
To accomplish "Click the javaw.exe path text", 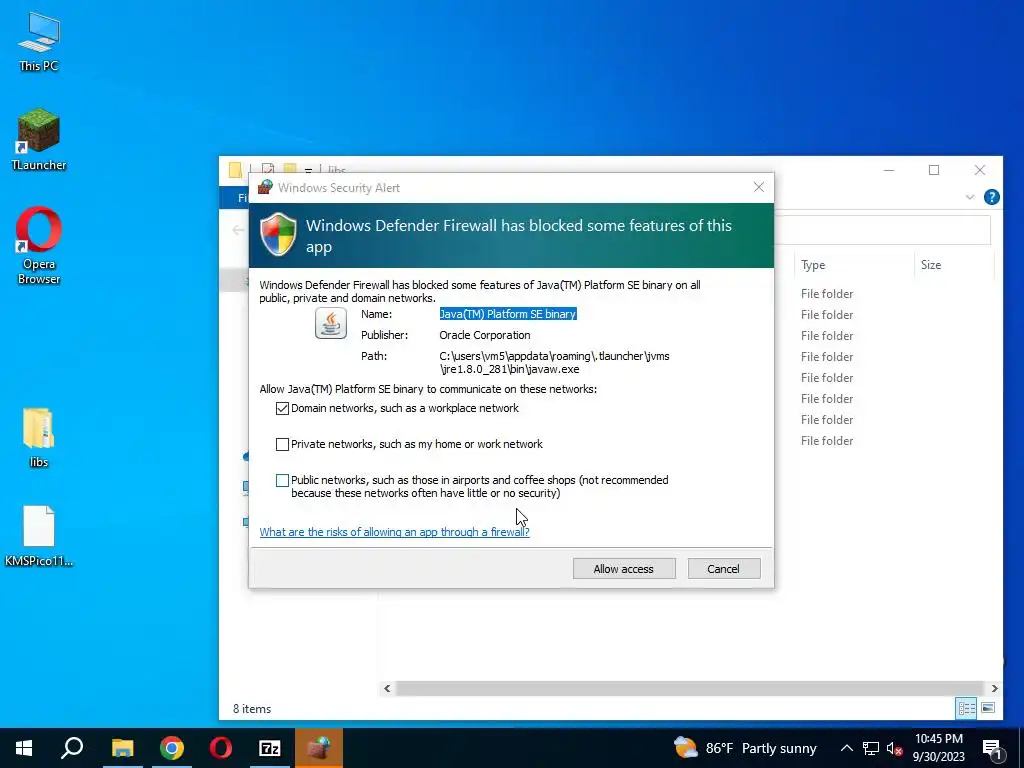I will coord(554,362).
